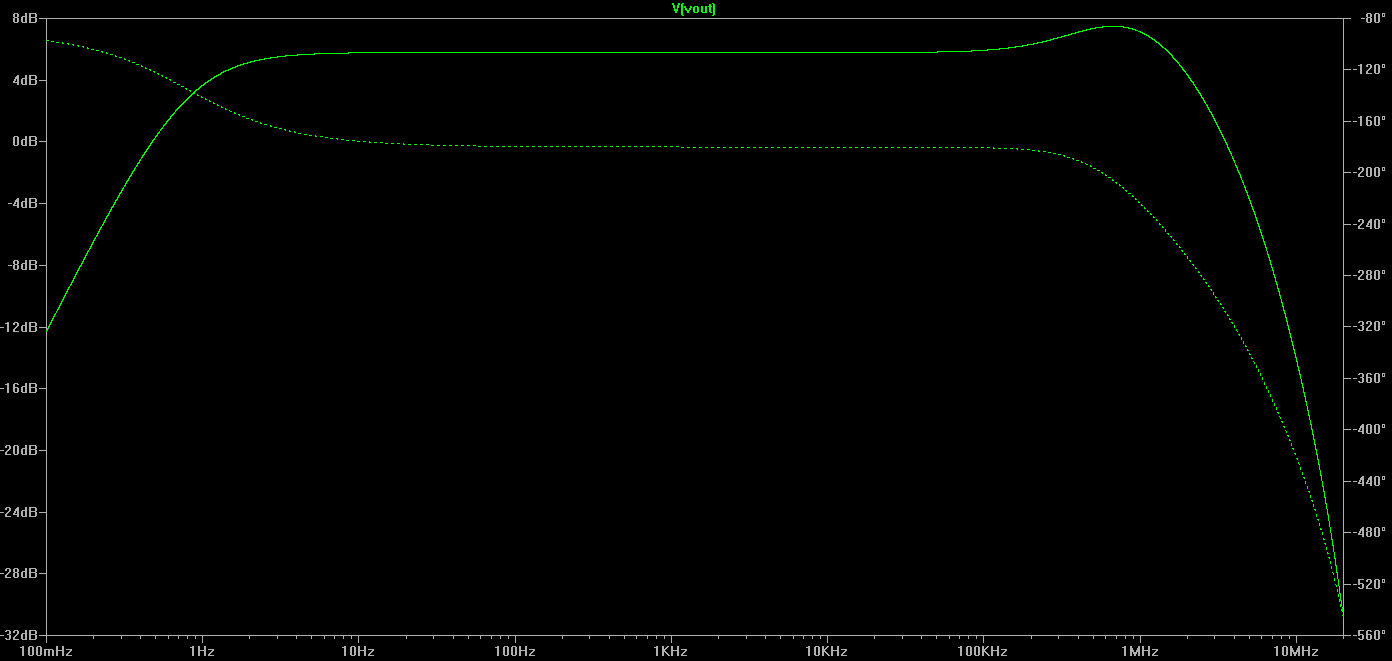Click the -24dB magnitude axis label
The image size is (1392, 661).
coord(21,512)
